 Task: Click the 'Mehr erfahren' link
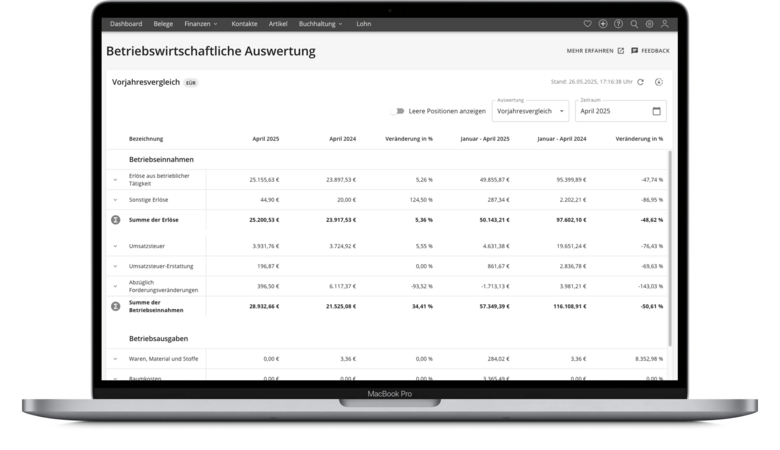595,50
